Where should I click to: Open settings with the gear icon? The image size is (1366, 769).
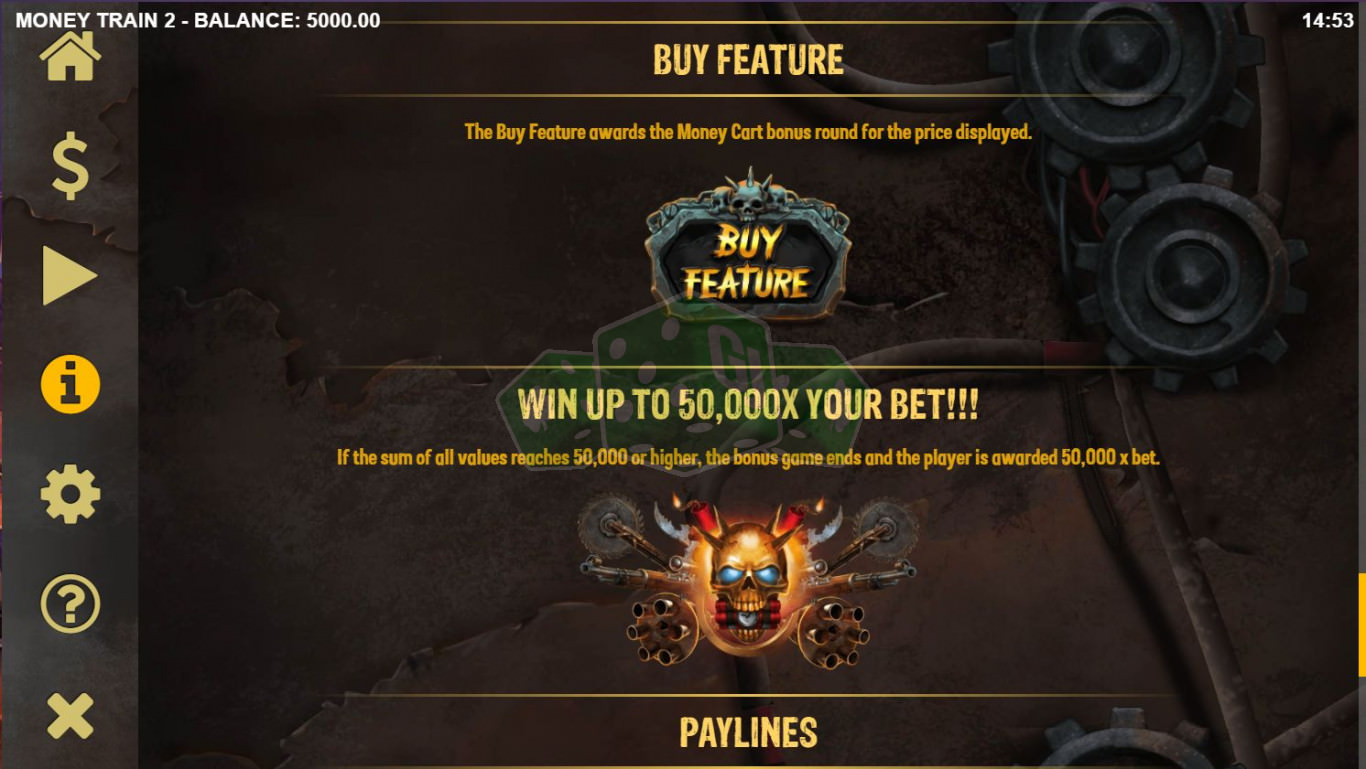coord(70,494)
